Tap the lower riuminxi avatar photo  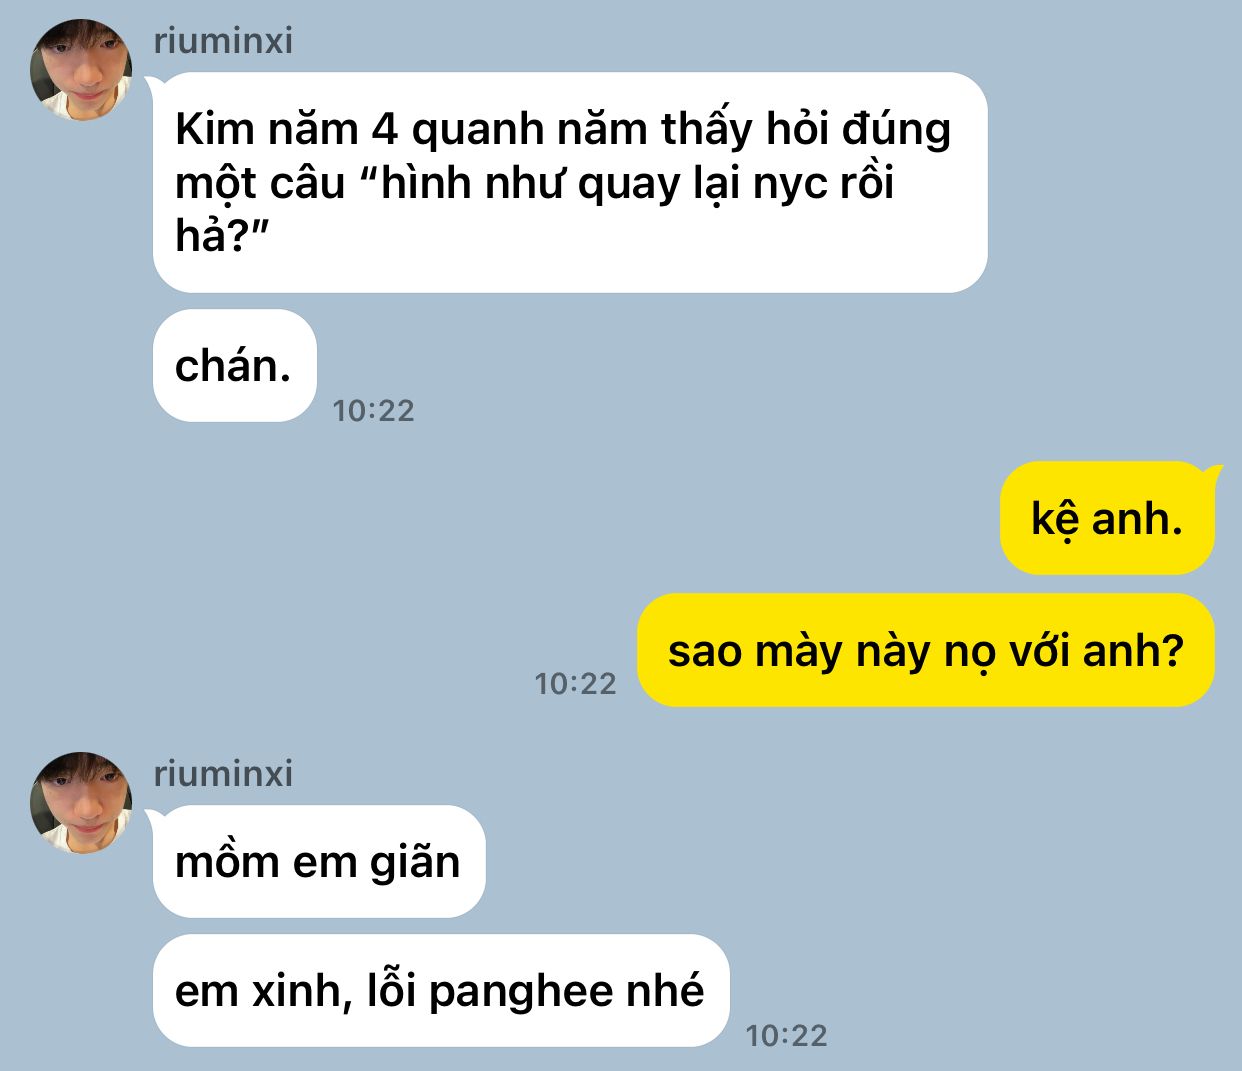click(x=81, y=803)
